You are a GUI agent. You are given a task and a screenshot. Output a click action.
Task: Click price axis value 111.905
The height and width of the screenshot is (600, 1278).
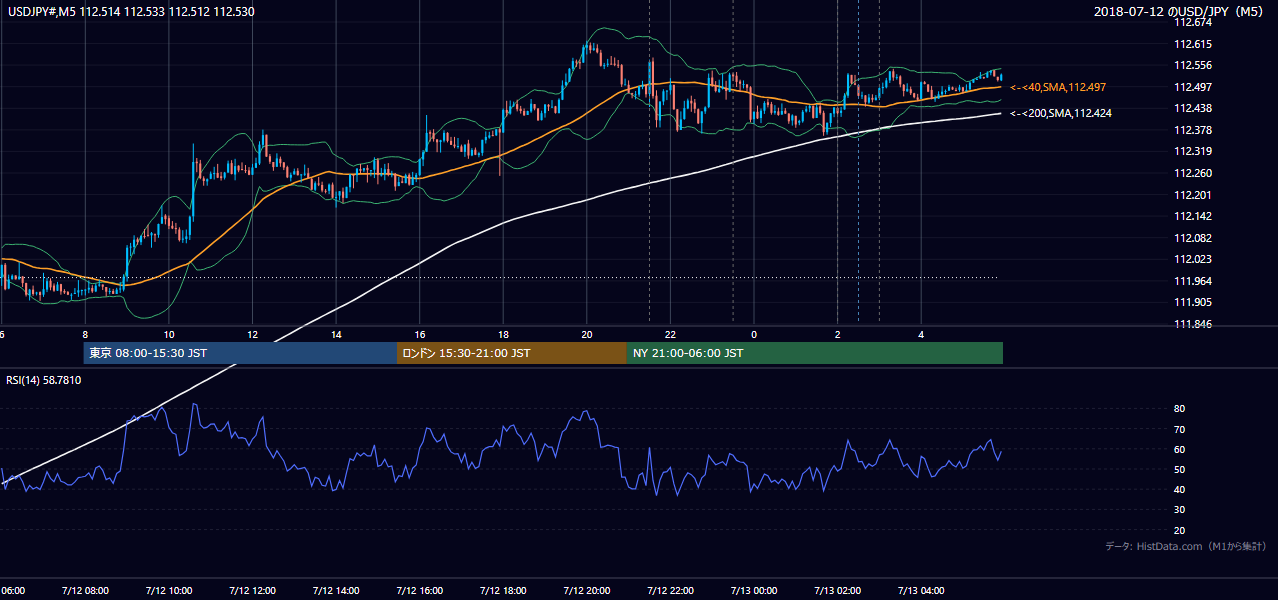tap(1193, 302)
